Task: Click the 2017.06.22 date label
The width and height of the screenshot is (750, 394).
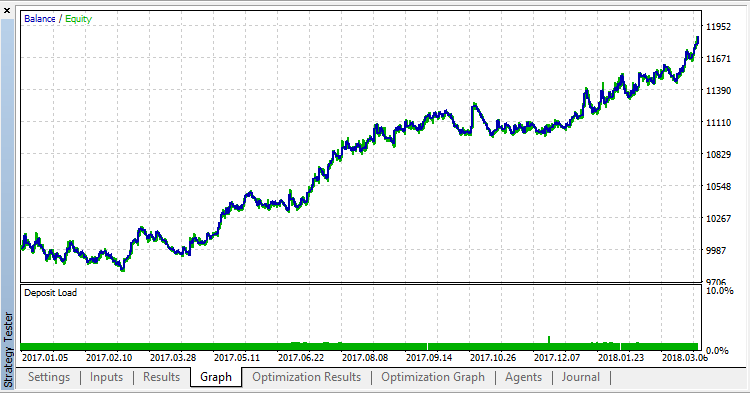Action: pos(301,357)
